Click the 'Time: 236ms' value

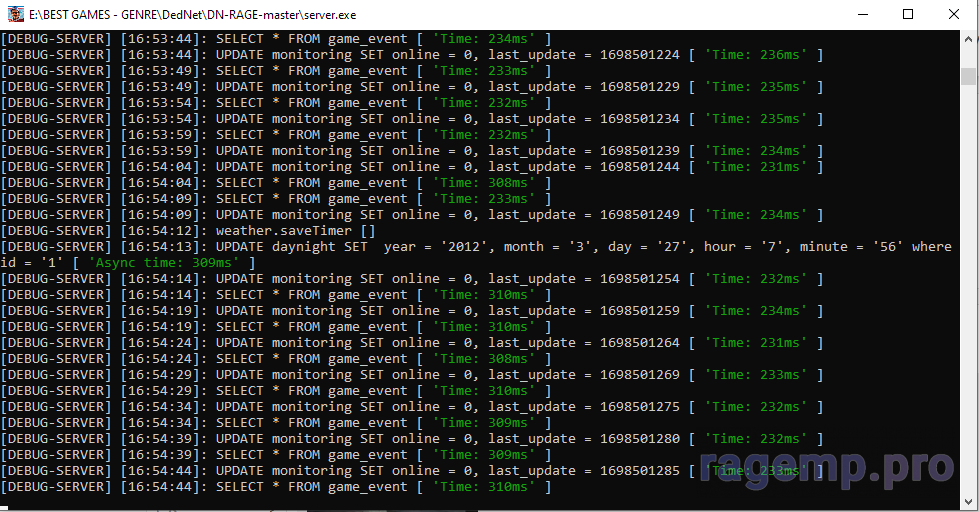click(x=756, y=54)
